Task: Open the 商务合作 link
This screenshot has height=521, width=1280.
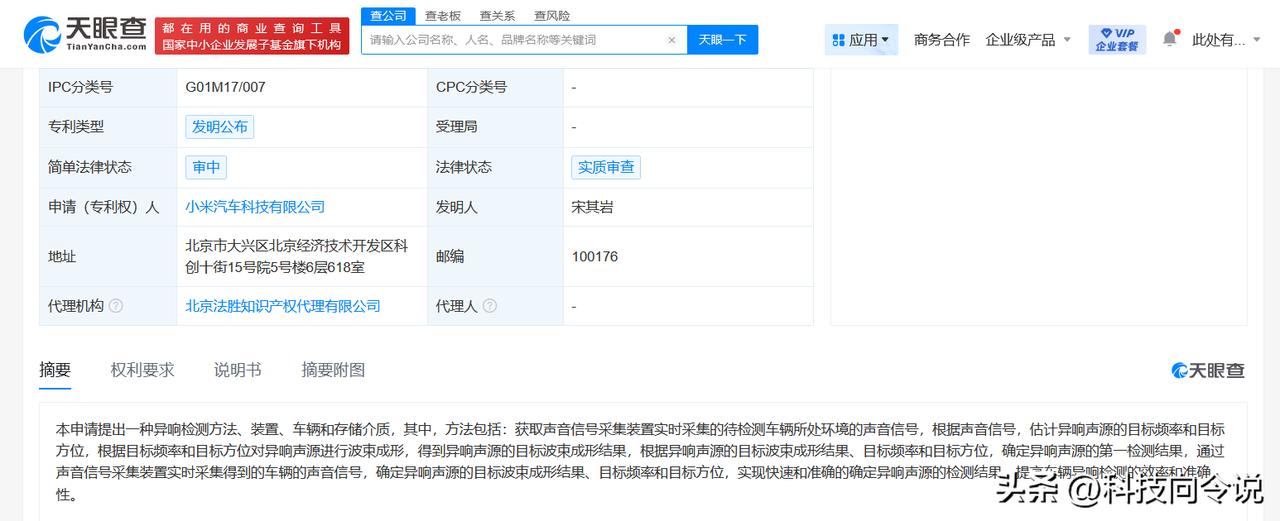Action: [x=942, y=40]
